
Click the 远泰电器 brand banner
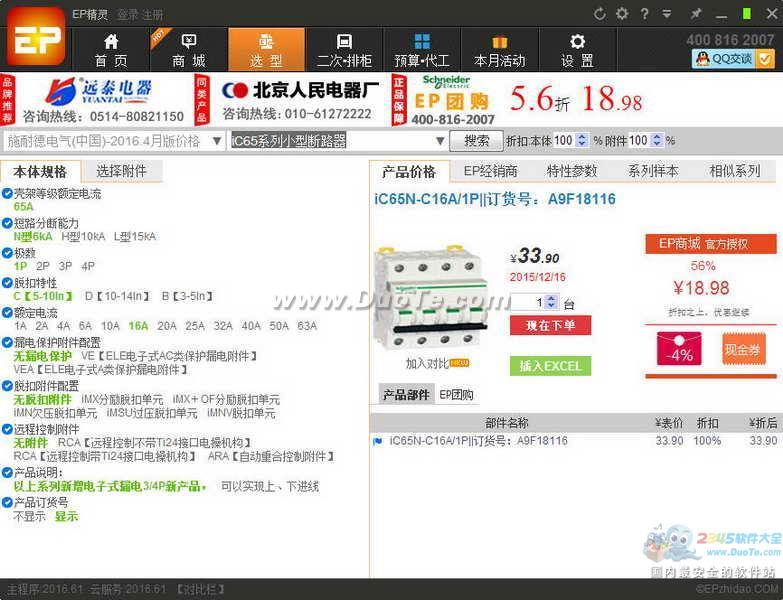click(x=102, y=100)
